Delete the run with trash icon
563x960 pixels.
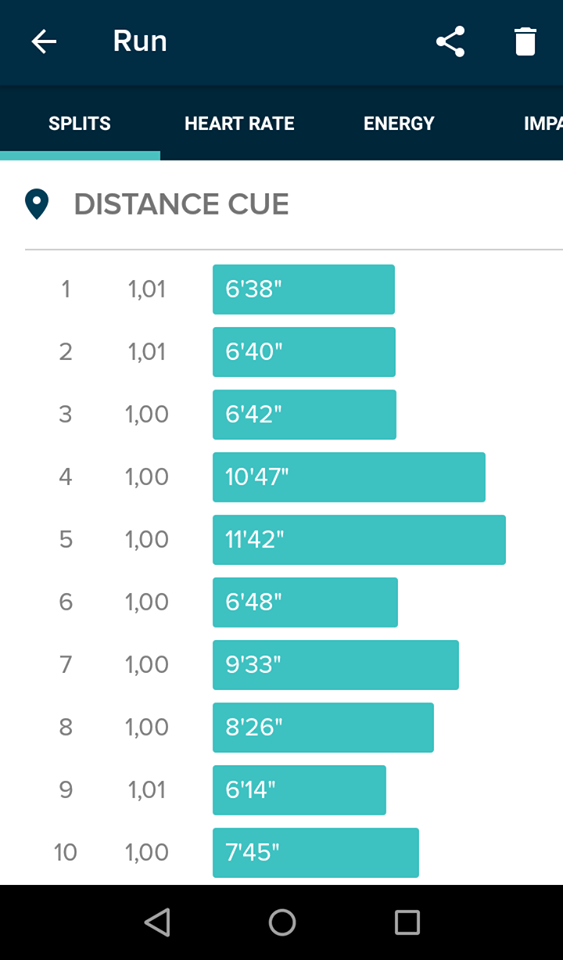point(526,42)
